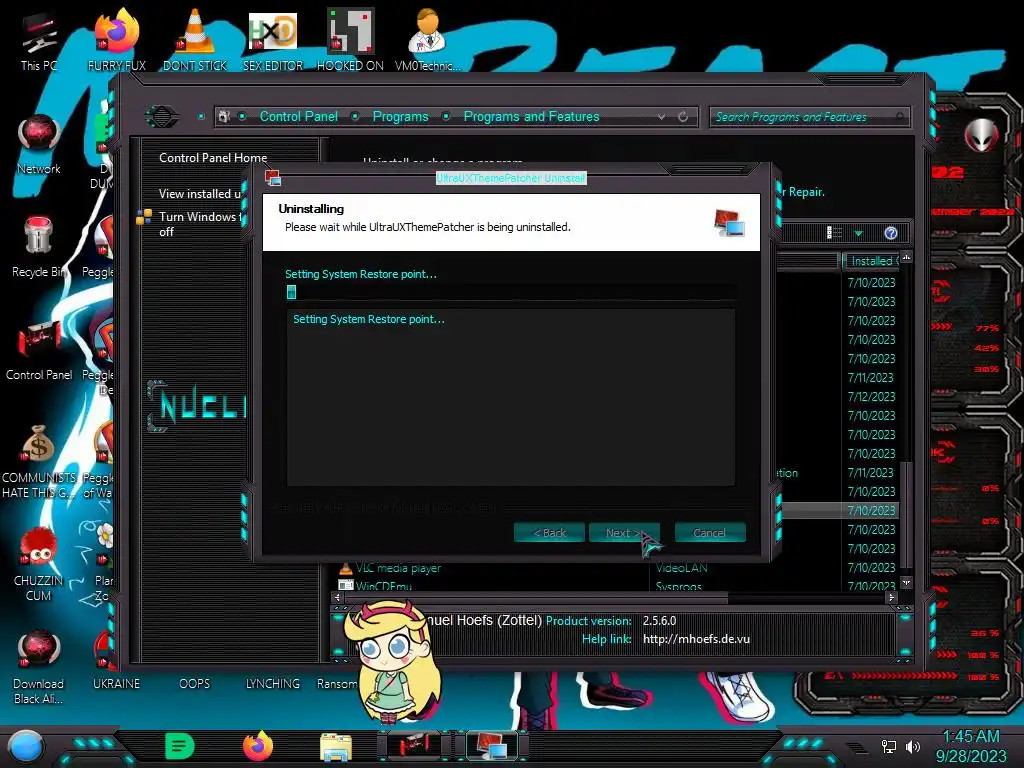Open the Network desktop icon
The width and height of the screenshot is (1024, 768).
(x=39, y=144)
